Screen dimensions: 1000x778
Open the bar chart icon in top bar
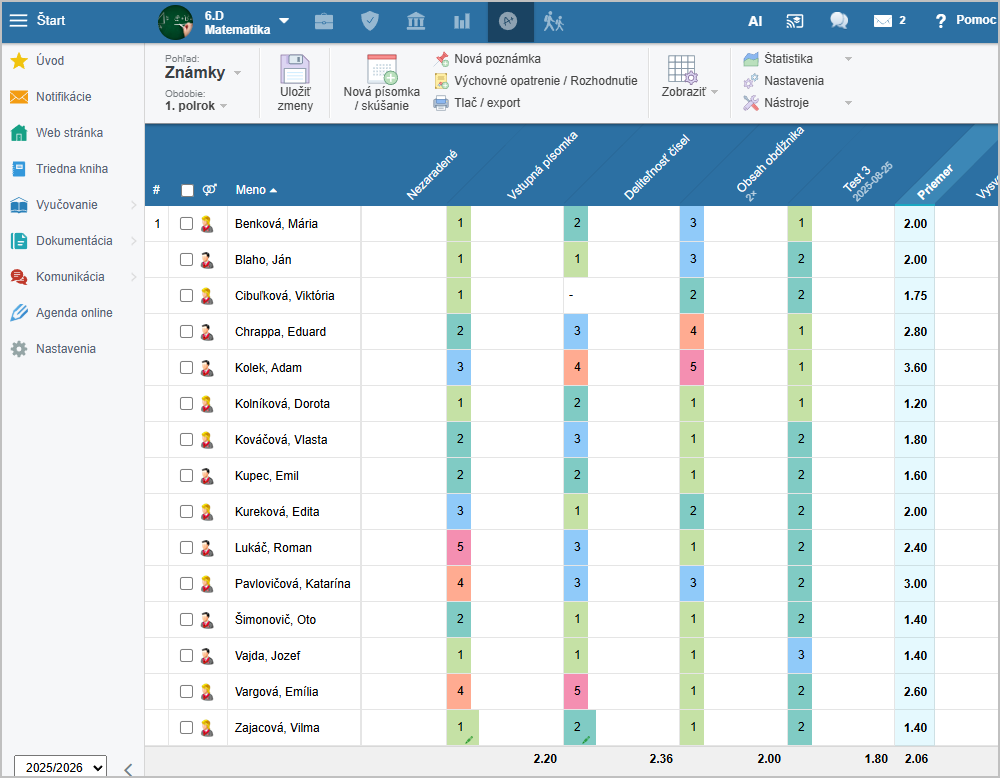pos(461,21)
